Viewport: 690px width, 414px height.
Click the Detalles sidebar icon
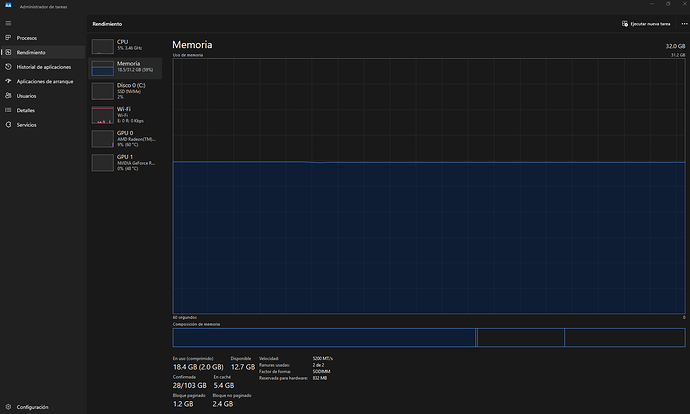(x=8, y=110)
